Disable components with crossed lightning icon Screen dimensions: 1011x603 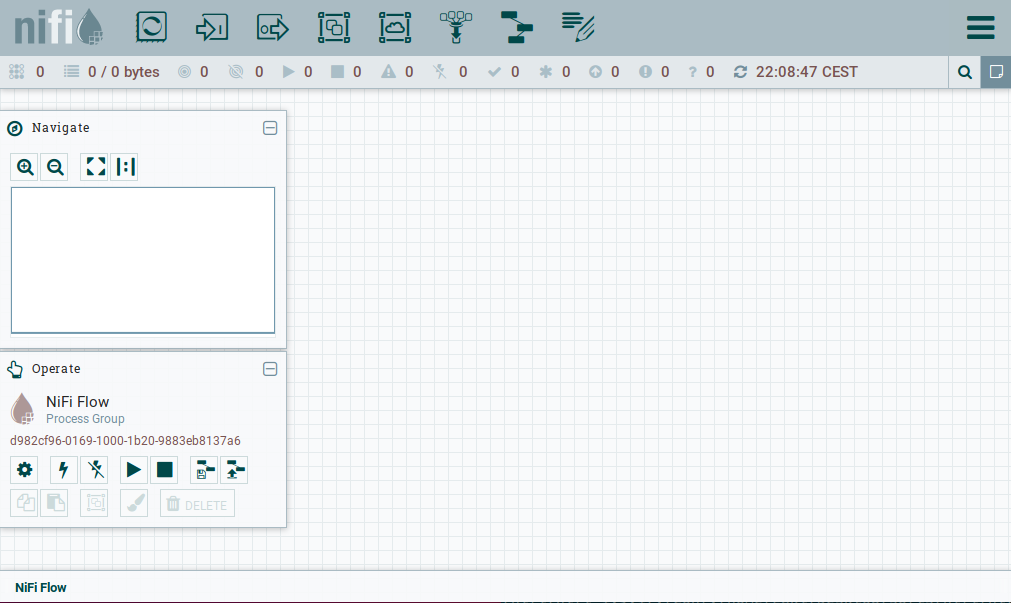click(x=95, y=470)
